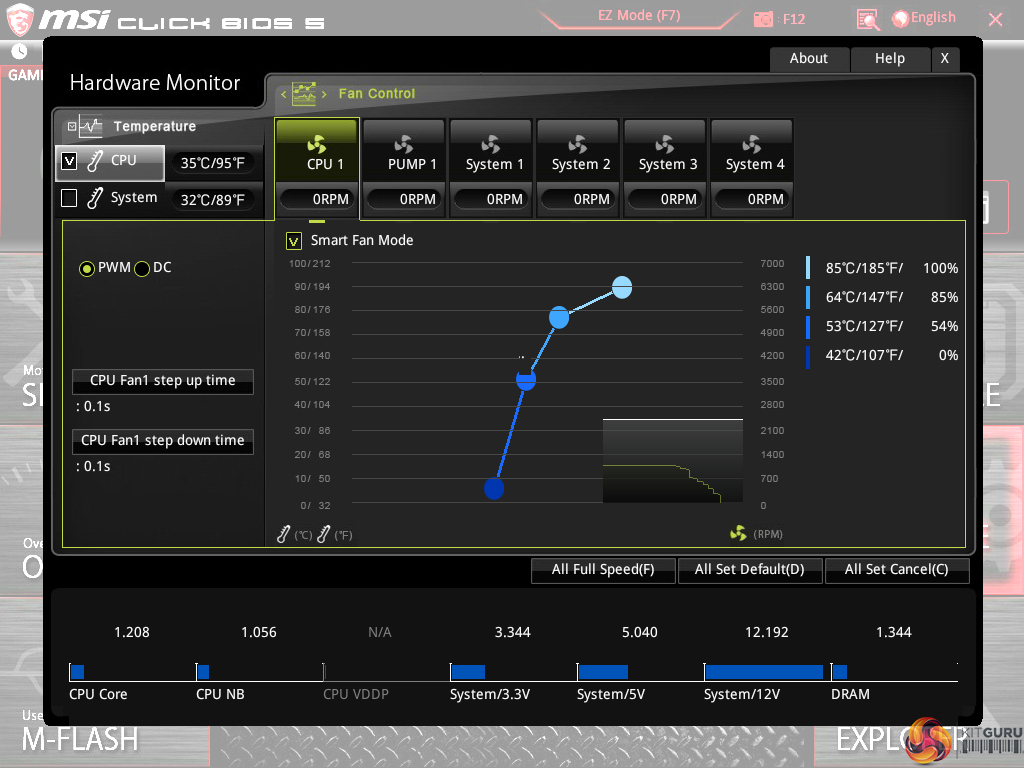The image size is (1024, 768).
Task: Click All Set Default(D) button
Action: pos(750,569)
